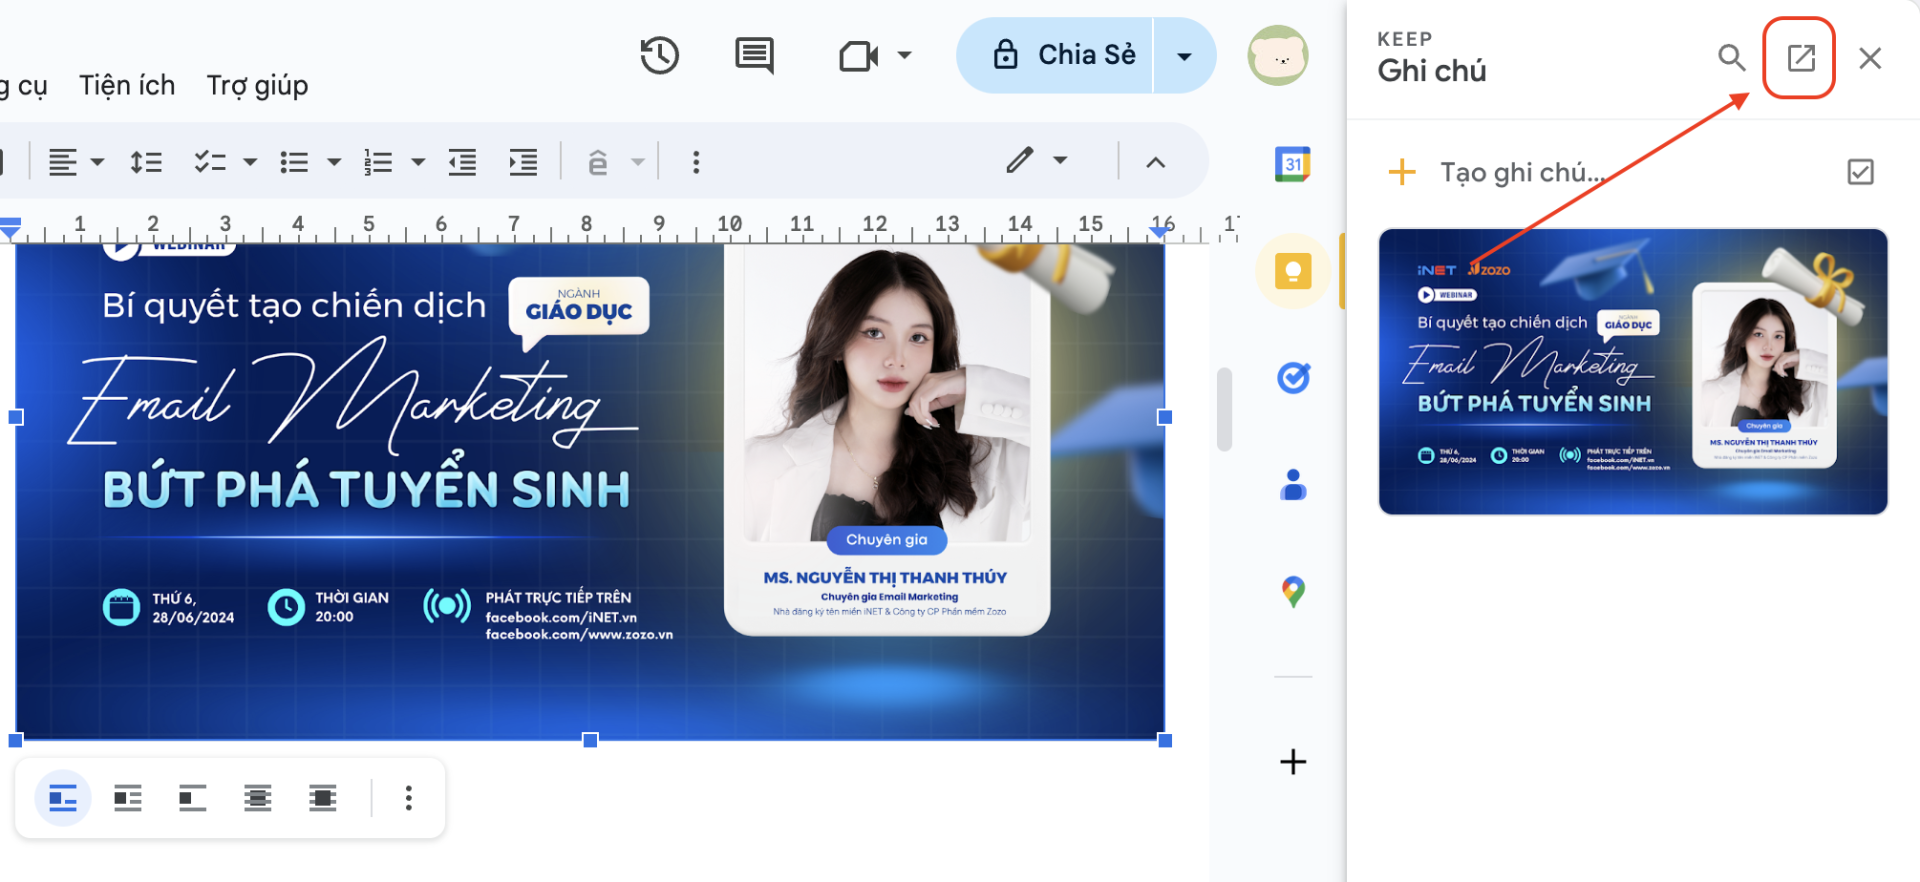Viewport: 1920px width, 882px height.
Task: Open Google Keep in the side panel
Action: click(1293, 271)
